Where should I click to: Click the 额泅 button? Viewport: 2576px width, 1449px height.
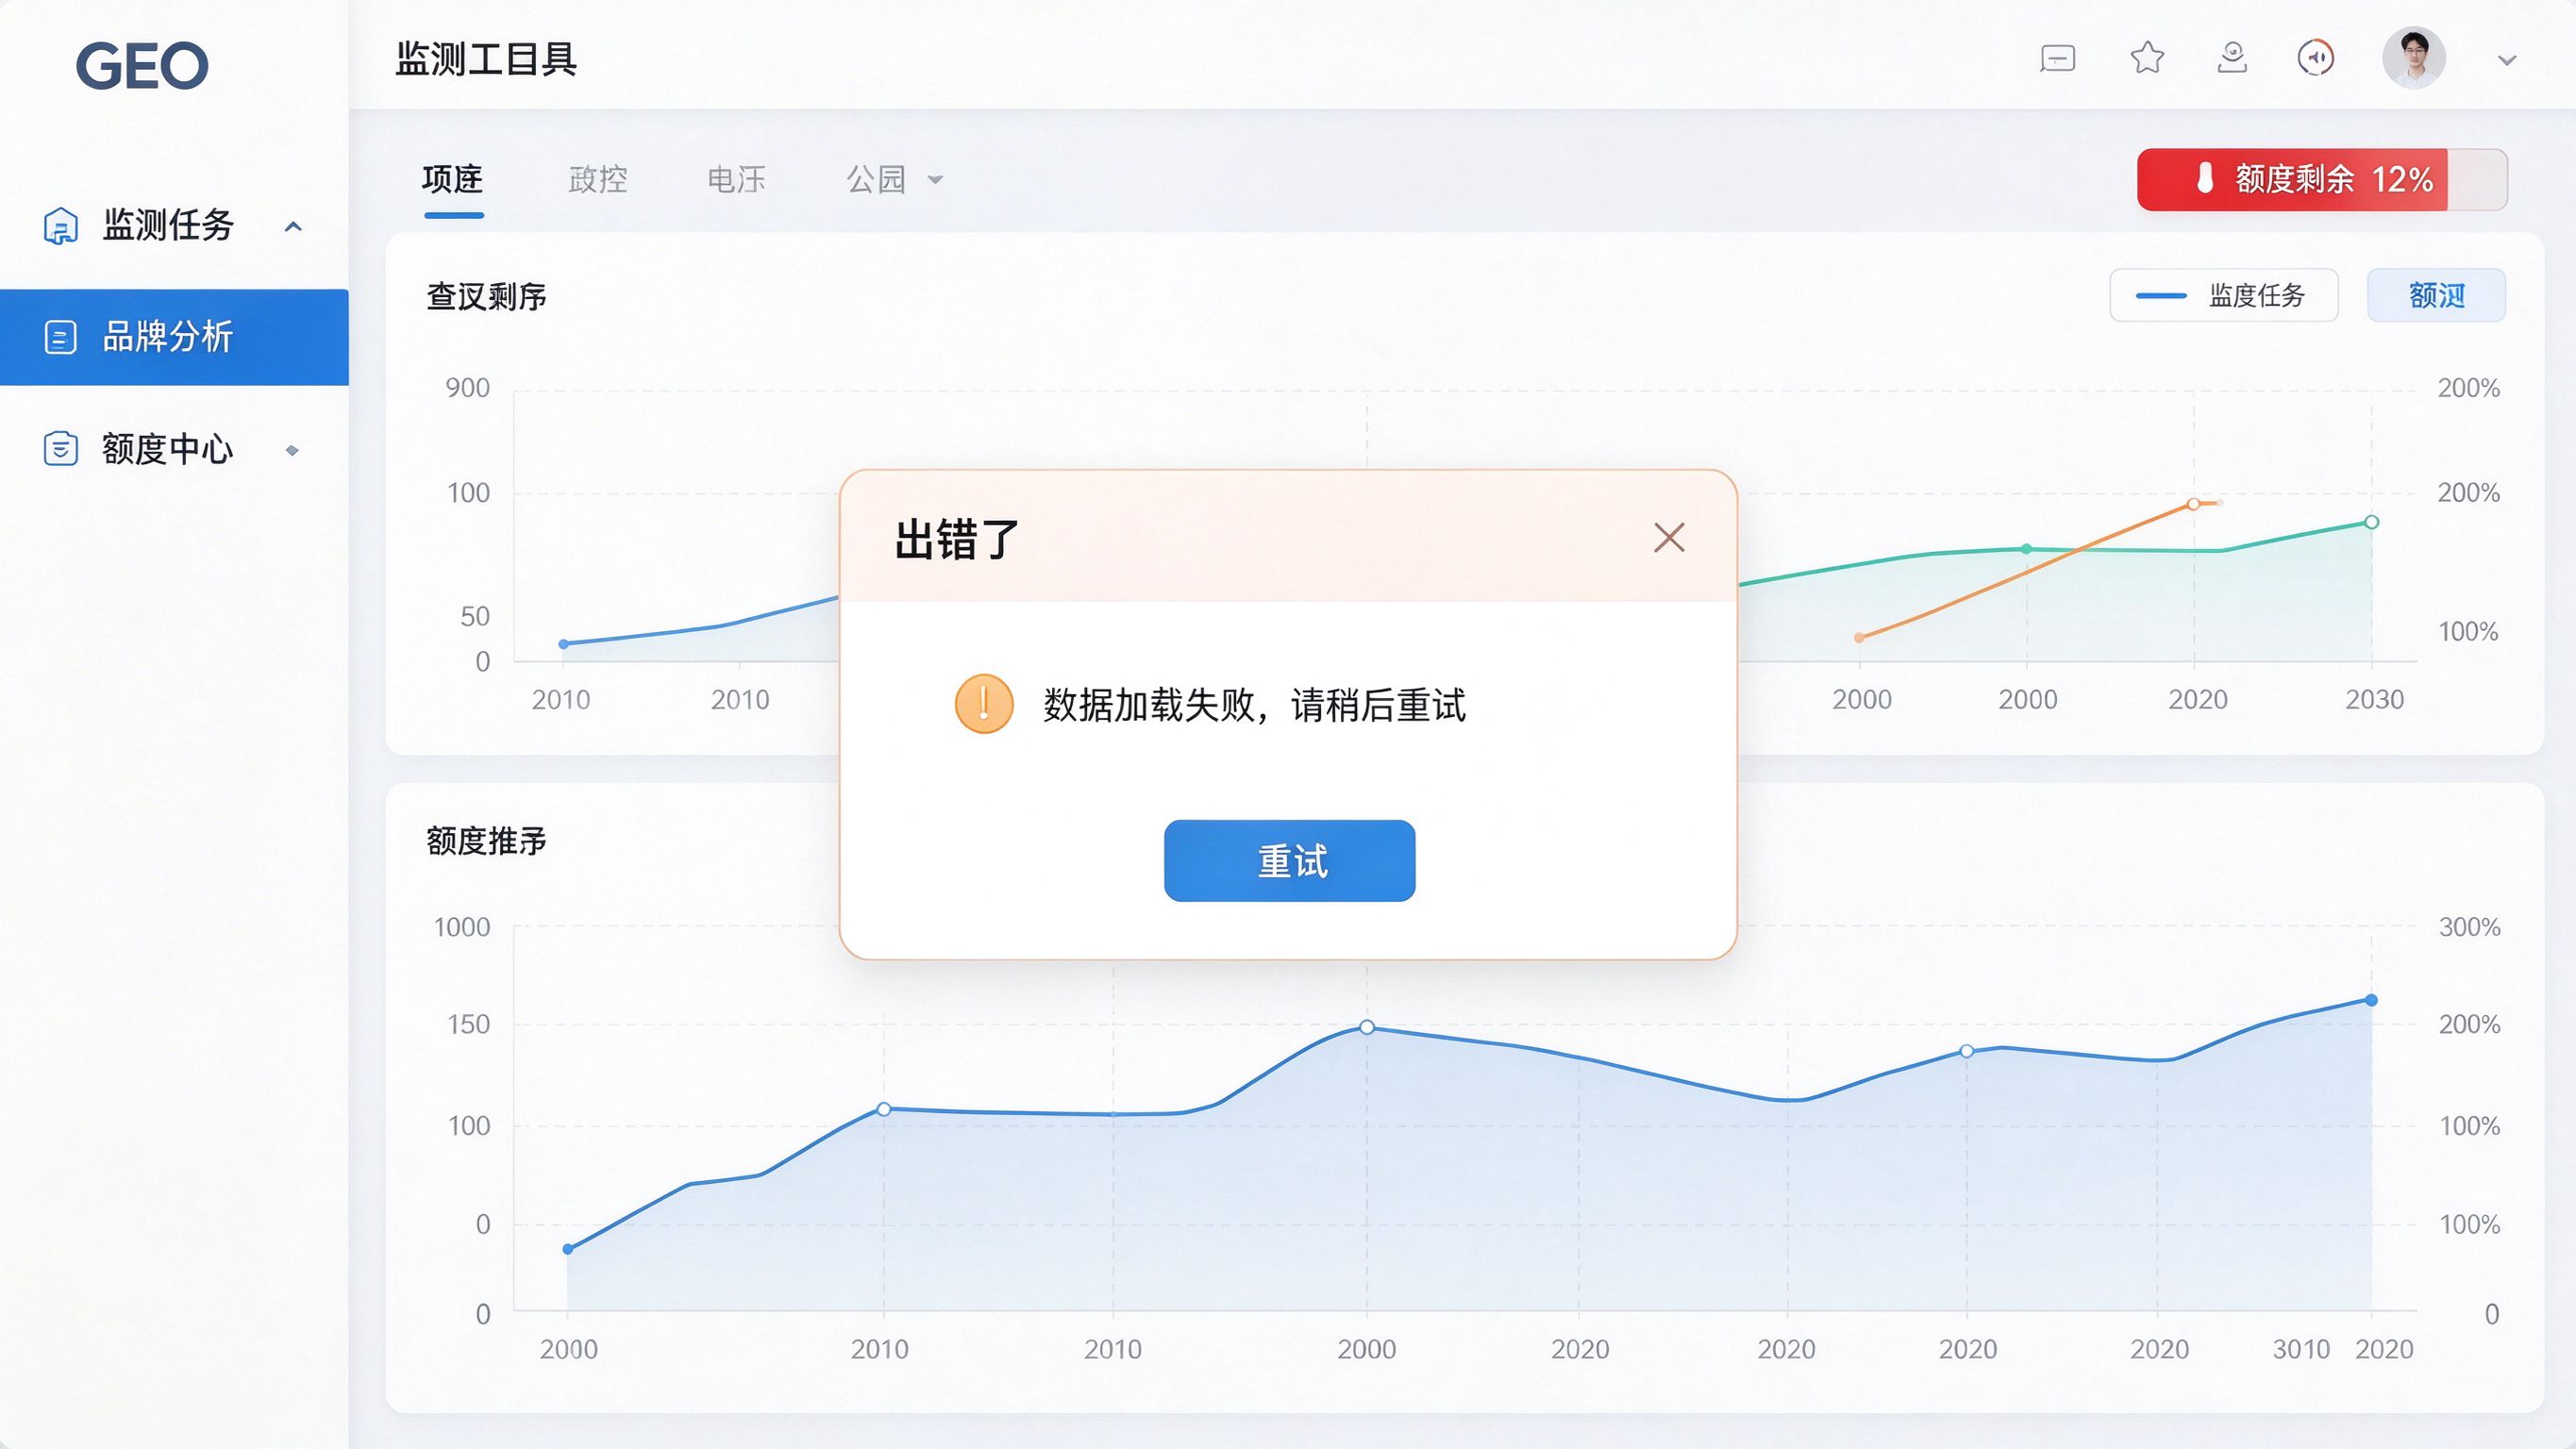pos(2436,295)
